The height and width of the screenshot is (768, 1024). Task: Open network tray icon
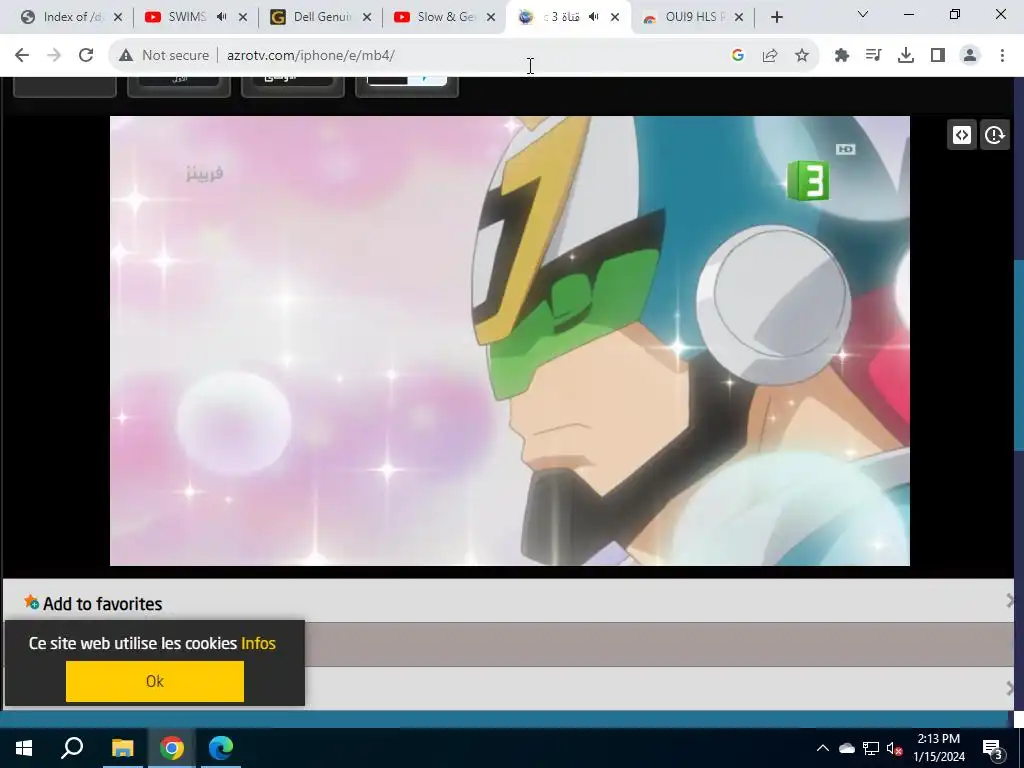[x=871, y=748]
